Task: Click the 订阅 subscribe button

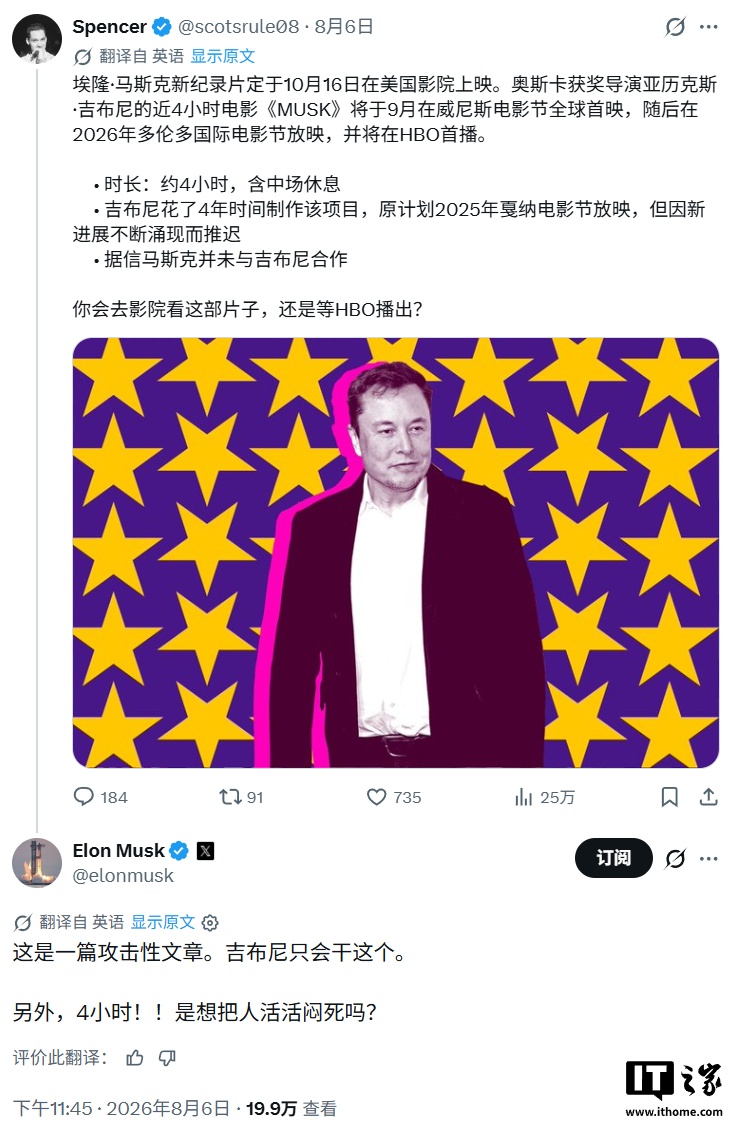Action: [613, 857]
